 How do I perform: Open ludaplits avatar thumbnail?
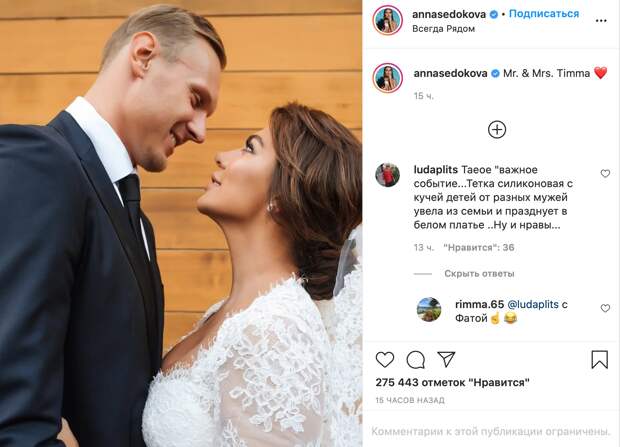387,174
